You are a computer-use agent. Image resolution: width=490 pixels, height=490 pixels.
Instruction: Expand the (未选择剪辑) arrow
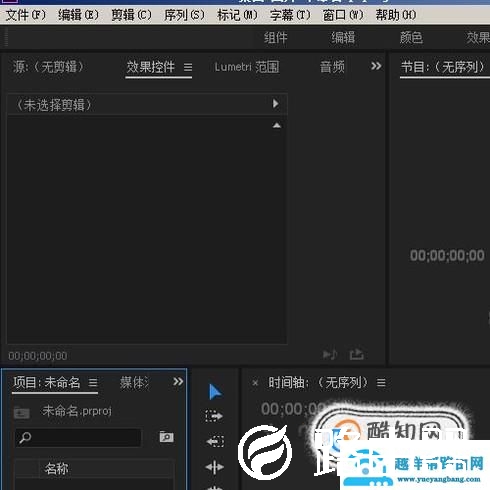275,104
